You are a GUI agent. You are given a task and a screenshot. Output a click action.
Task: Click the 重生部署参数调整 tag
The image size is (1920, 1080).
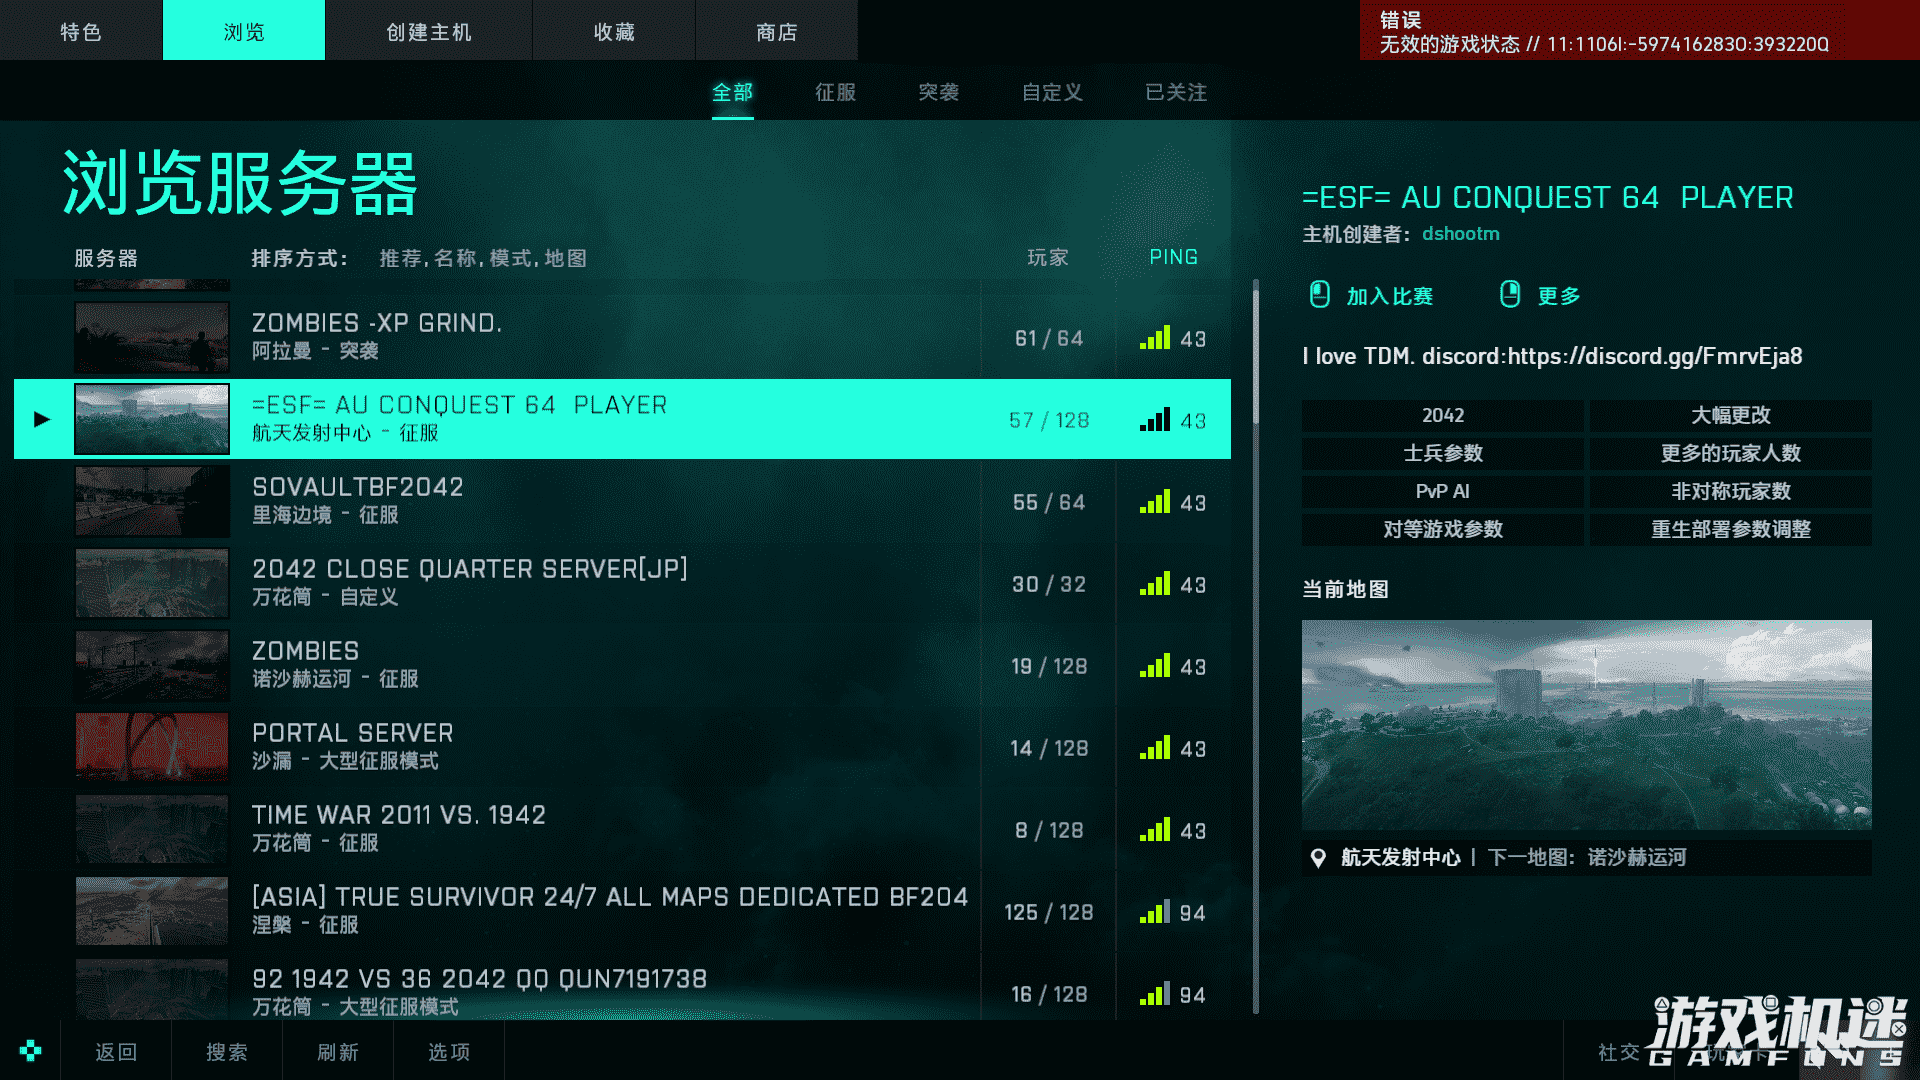point(1731,530)
